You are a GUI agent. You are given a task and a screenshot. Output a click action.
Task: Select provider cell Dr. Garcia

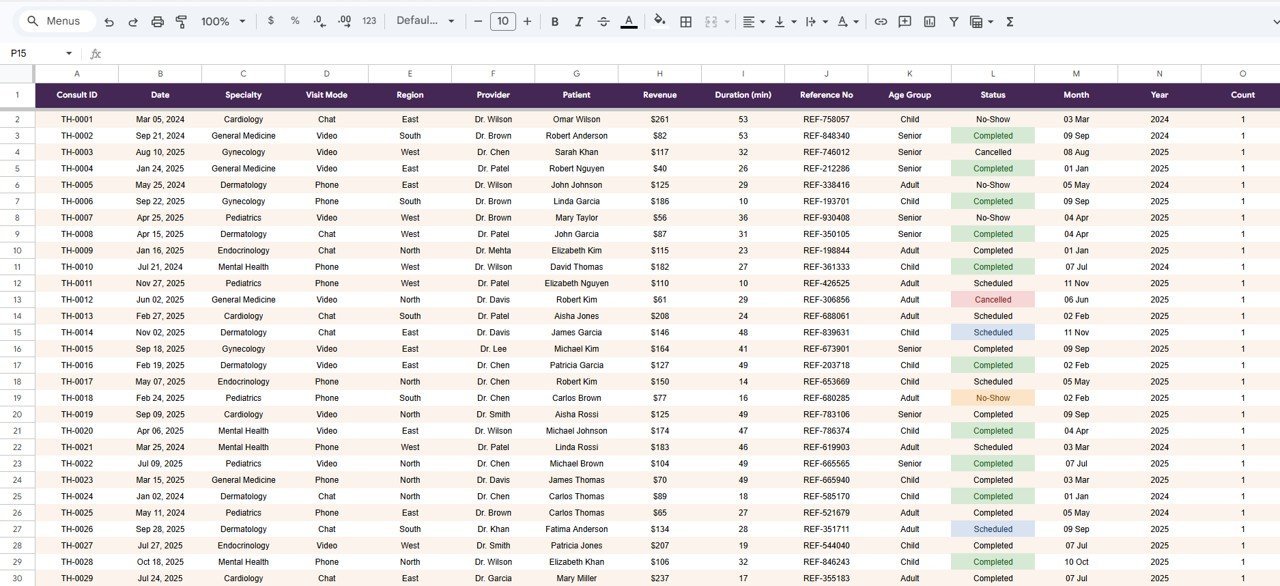click(x=493, y=578)
